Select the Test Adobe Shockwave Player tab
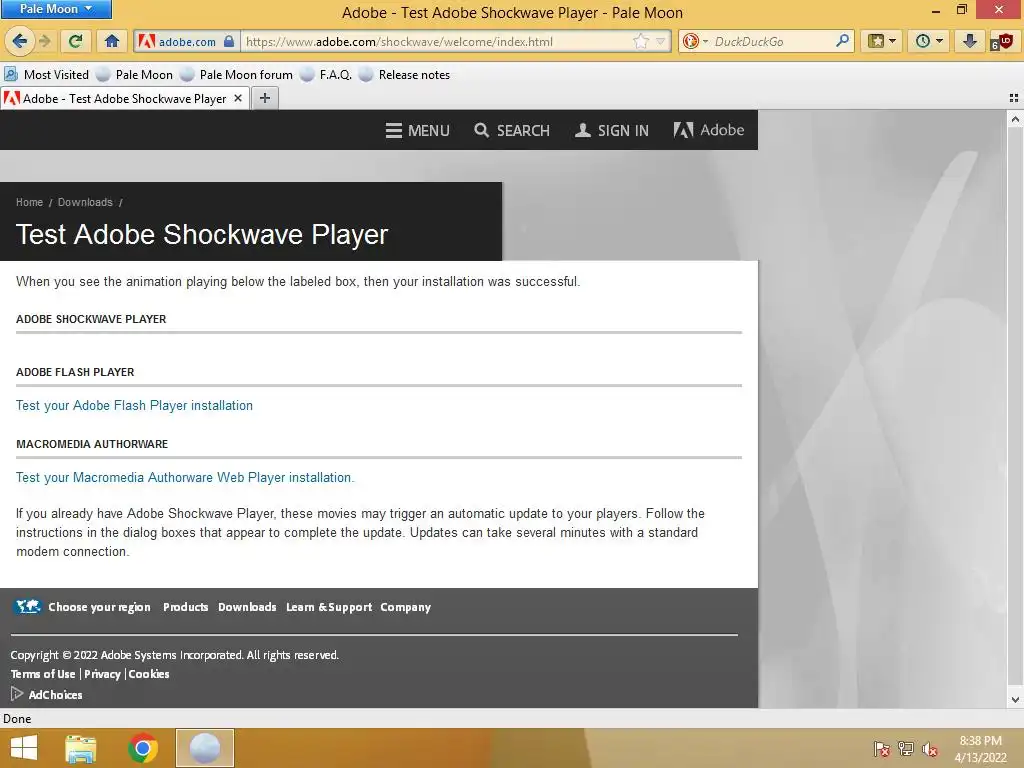Image resolution: width=1024 pixels, height=768 pixels. tap(124, 99)
